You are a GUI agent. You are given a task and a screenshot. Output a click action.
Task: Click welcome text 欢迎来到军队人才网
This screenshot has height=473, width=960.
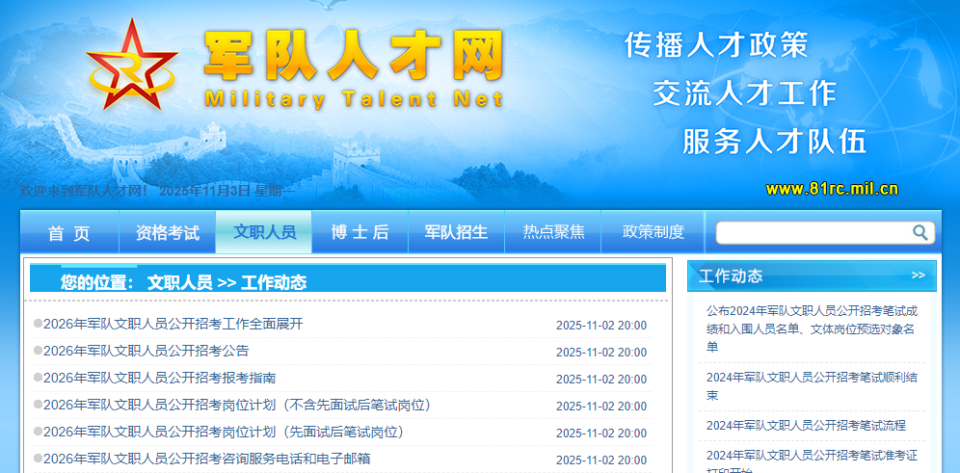click(x=84, y=191)
